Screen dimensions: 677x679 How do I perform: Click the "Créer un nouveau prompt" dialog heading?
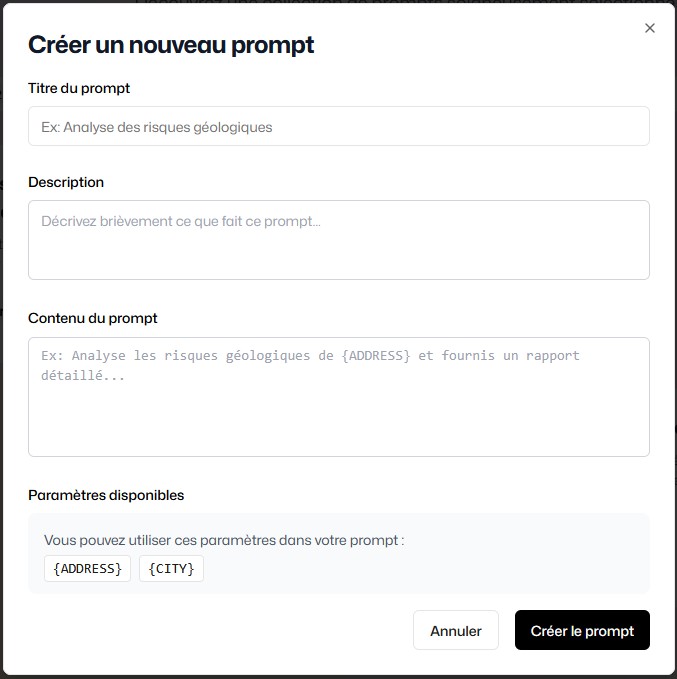point(171,44)
